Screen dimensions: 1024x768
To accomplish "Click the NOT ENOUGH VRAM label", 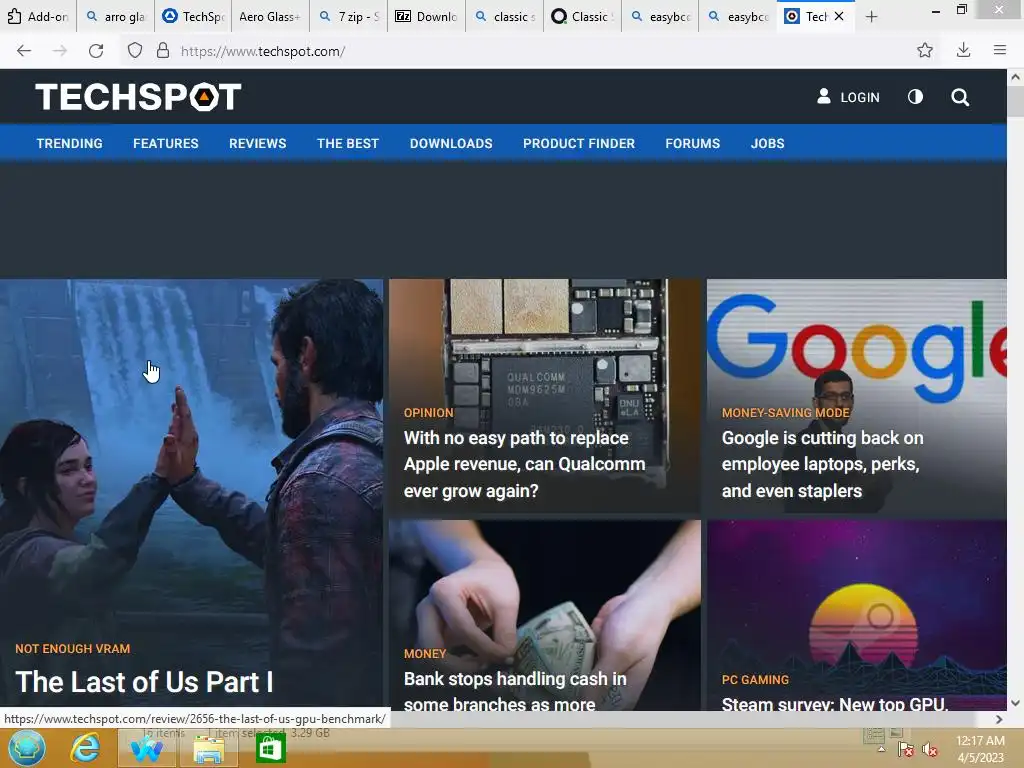I will coord(72,648).
